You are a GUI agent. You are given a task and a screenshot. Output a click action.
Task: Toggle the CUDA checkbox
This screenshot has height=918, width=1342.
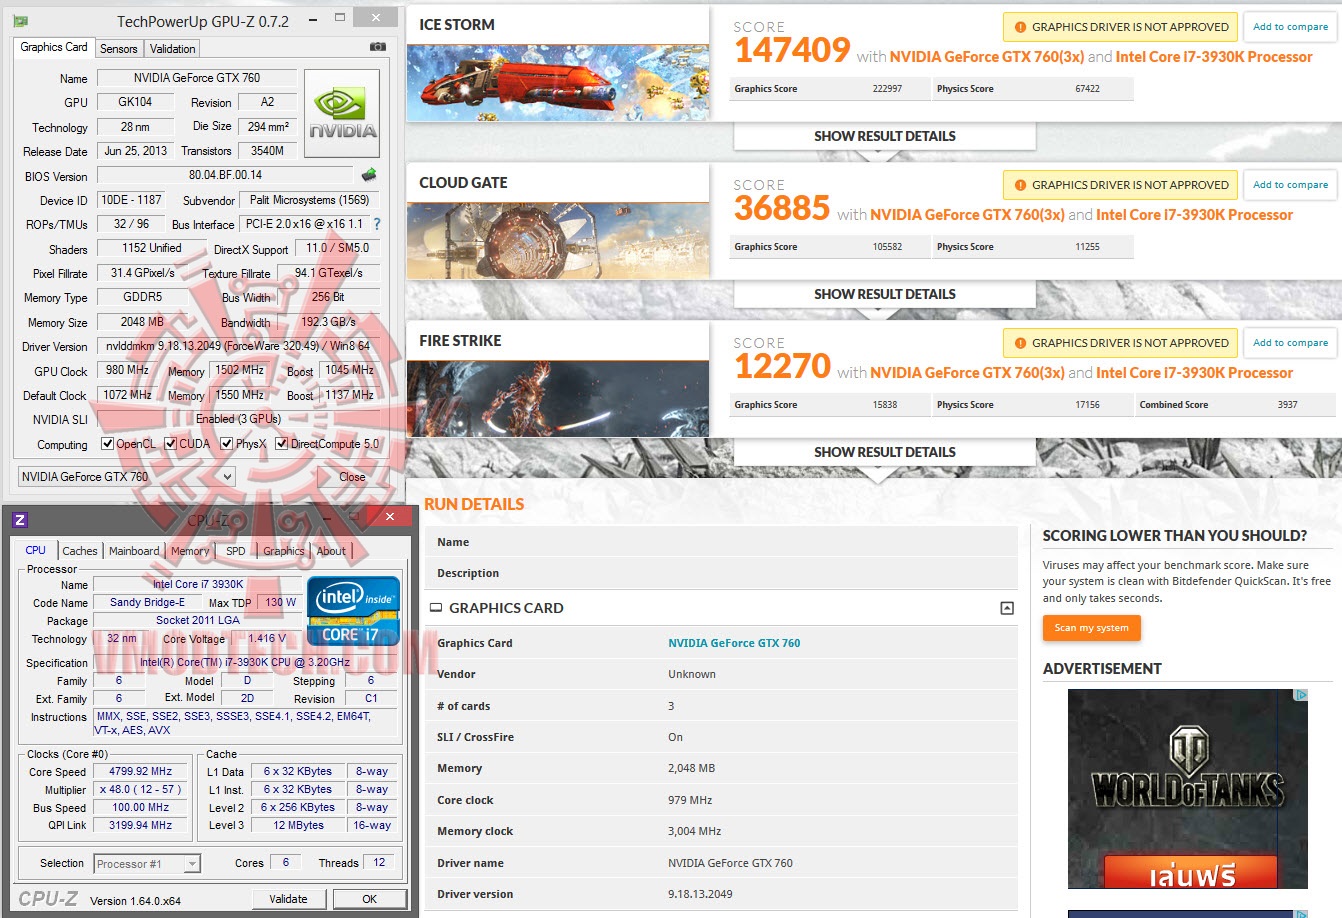pos(171,444)
